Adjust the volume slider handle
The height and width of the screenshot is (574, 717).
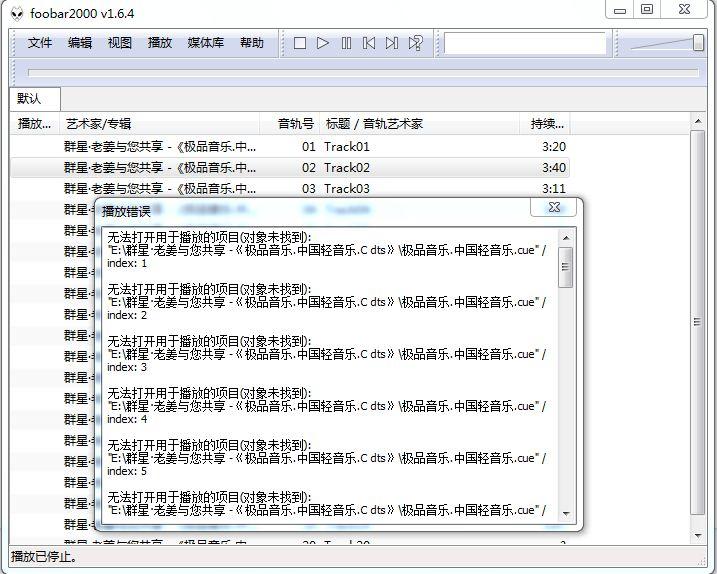tap(698, 43)
